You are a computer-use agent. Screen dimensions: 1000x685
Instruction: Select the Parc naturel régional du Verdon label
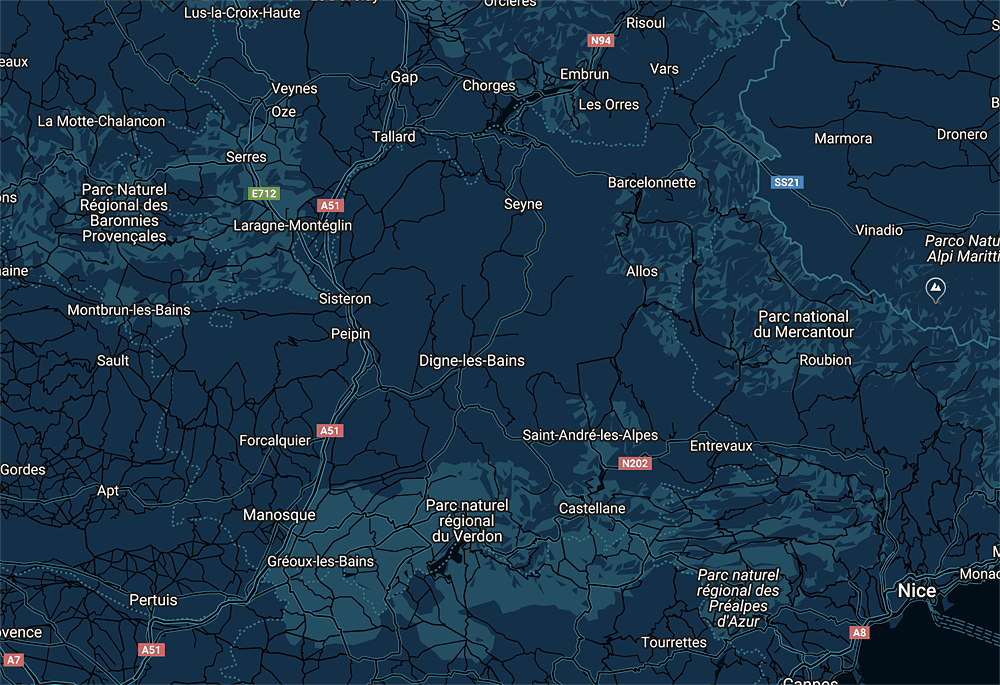tap(467, 521)
